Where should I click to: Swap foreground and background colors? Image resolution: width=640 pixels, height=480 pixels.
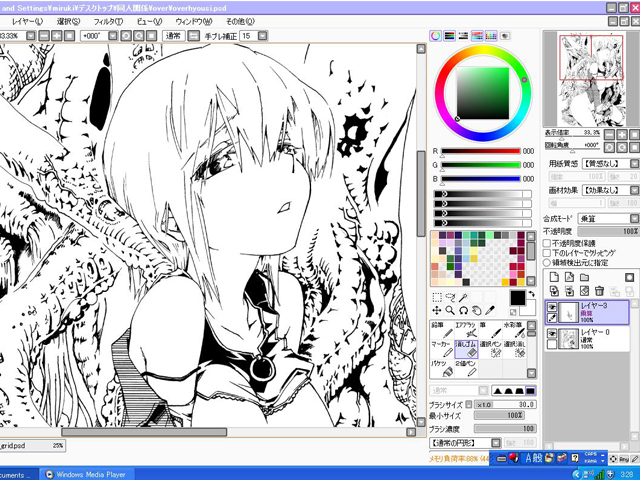click(x=531, y=293)
